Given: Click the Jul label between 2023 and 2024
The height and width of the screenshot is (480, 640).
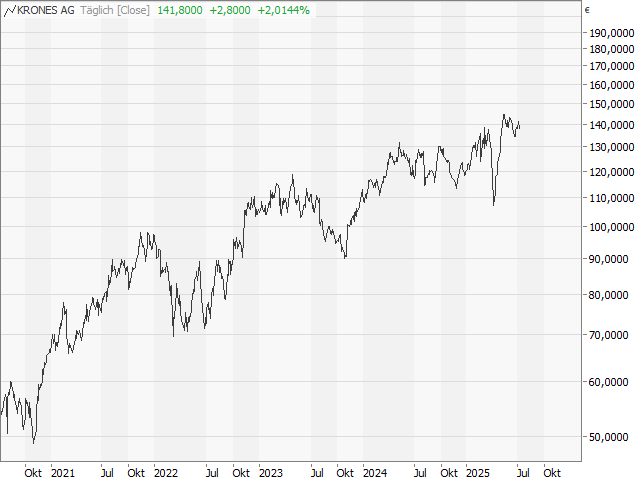Looking at the screenshot, I should pos(317,473).
